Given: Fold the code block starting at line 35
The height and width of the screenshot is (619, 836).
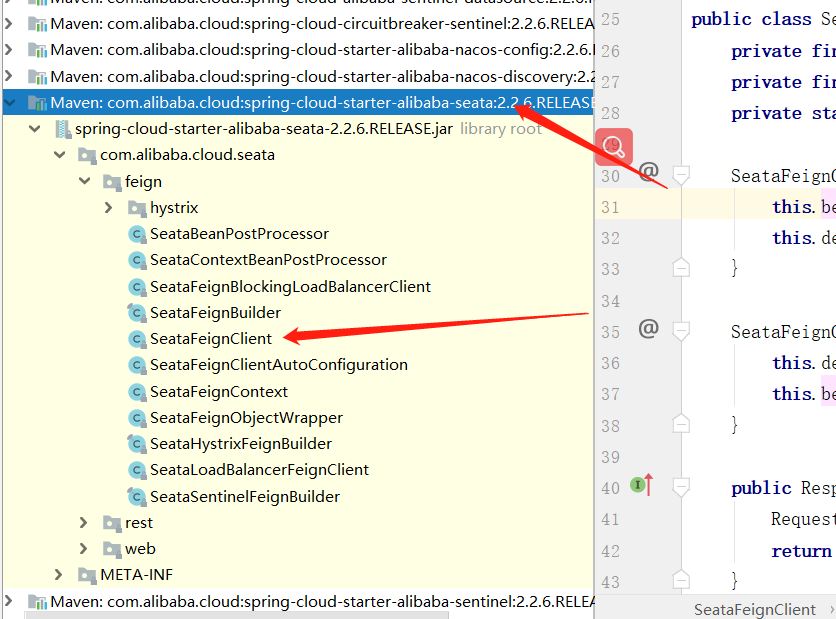Looking at the screenshot, I should click(x=681, y=332).
